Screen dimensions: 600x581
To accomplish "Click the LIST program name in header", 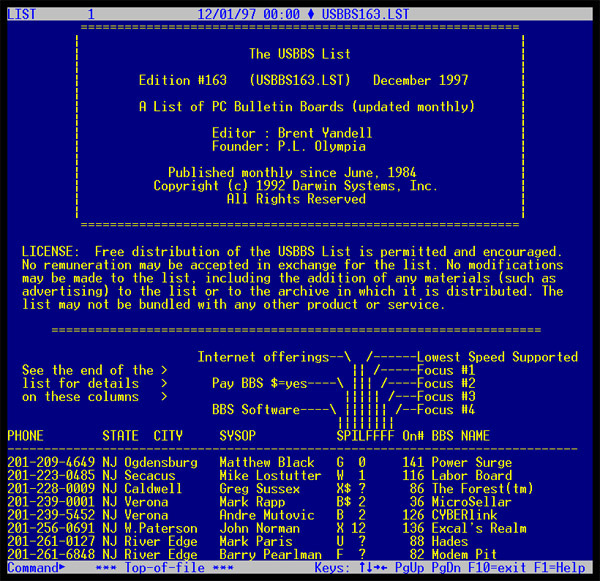I will pos(22,14).
